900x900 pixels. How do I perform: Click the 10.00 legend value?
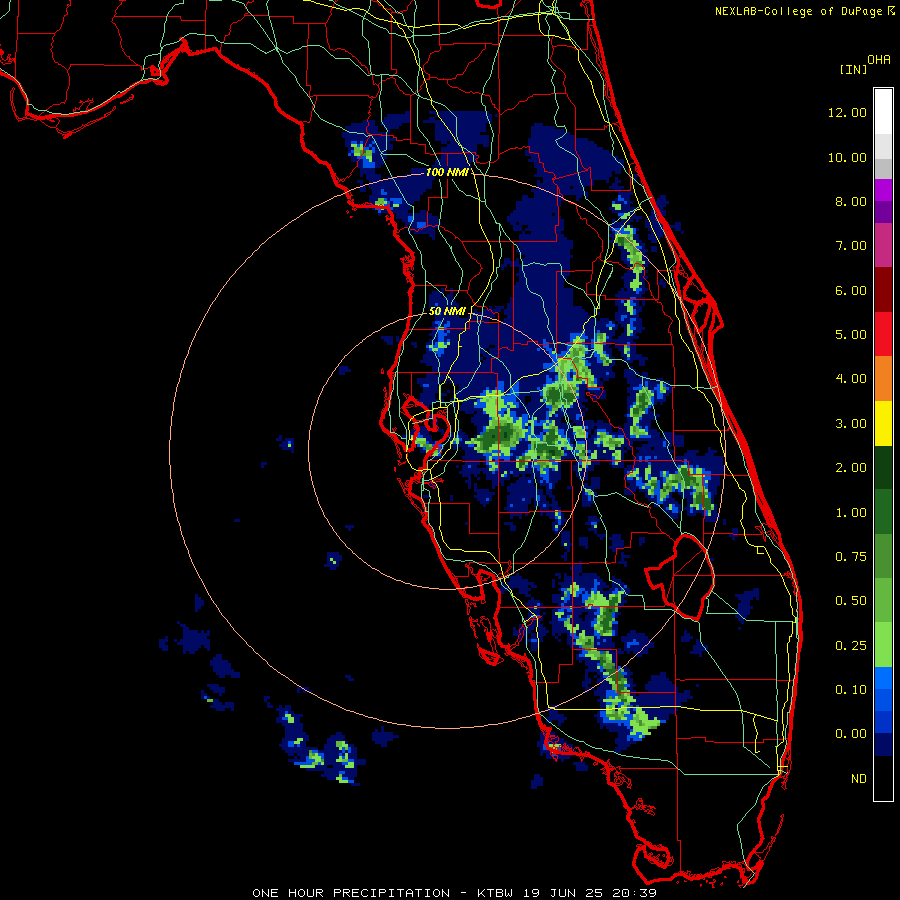pyautogui.click(x=847, y=157)
